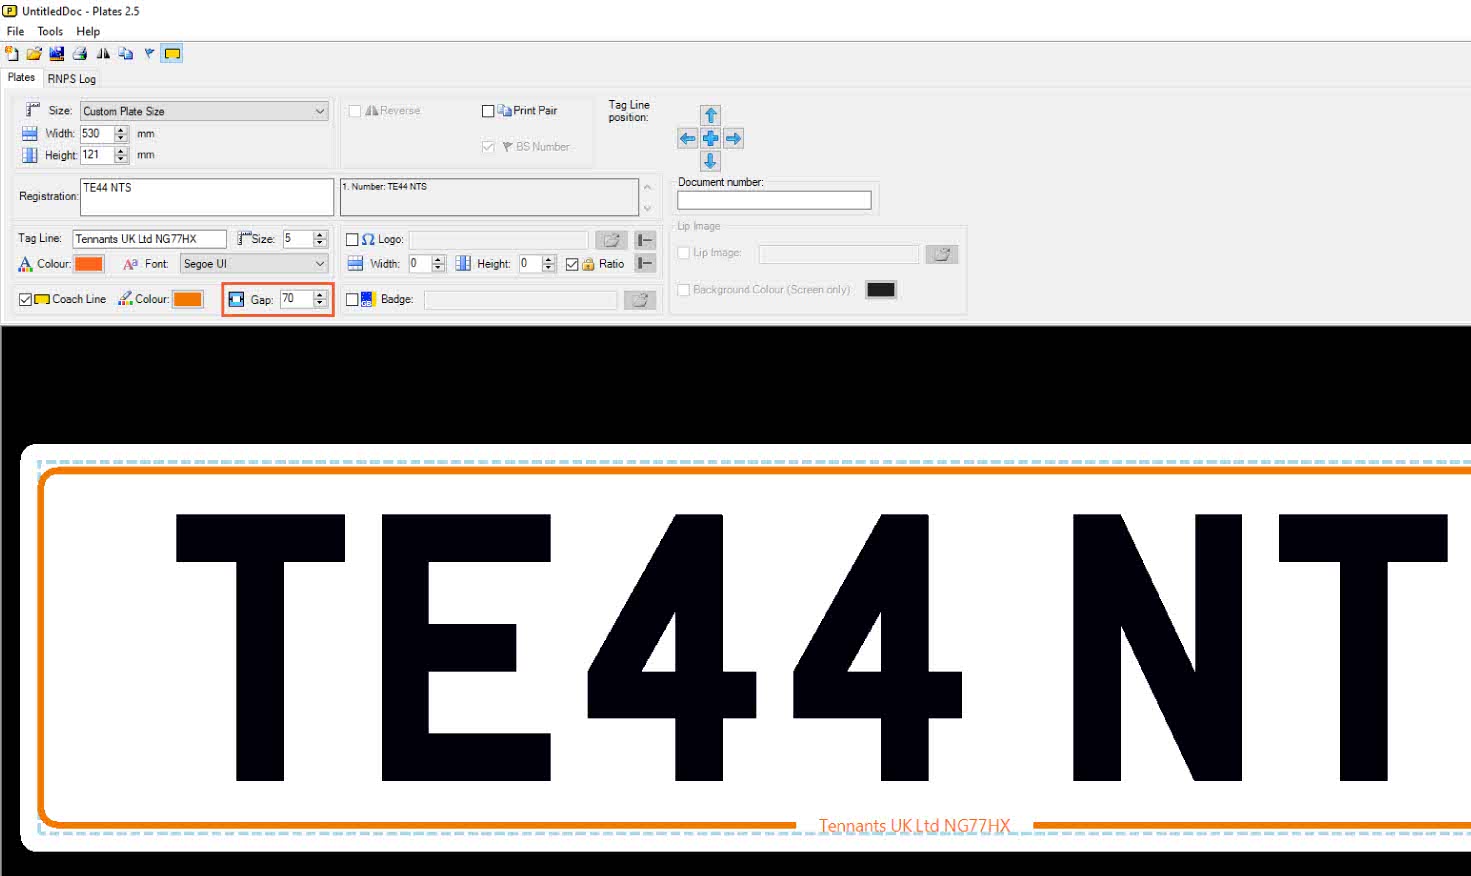Browse for a lip image file
The image size is (1471, 876).
(942, 254)
